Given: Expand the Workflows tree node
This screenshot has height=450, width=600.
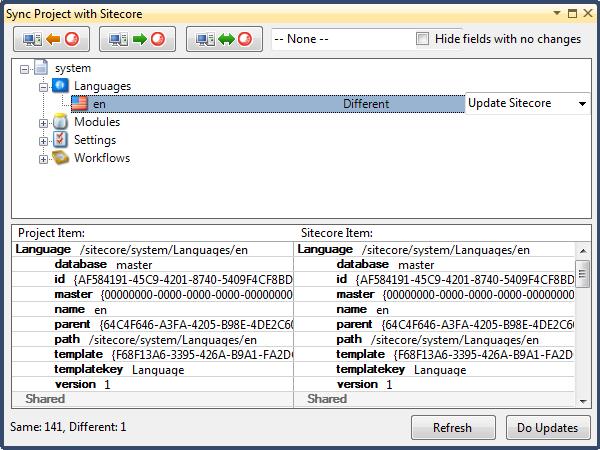Looking at the screenshot, I should (x=43, y=159).
